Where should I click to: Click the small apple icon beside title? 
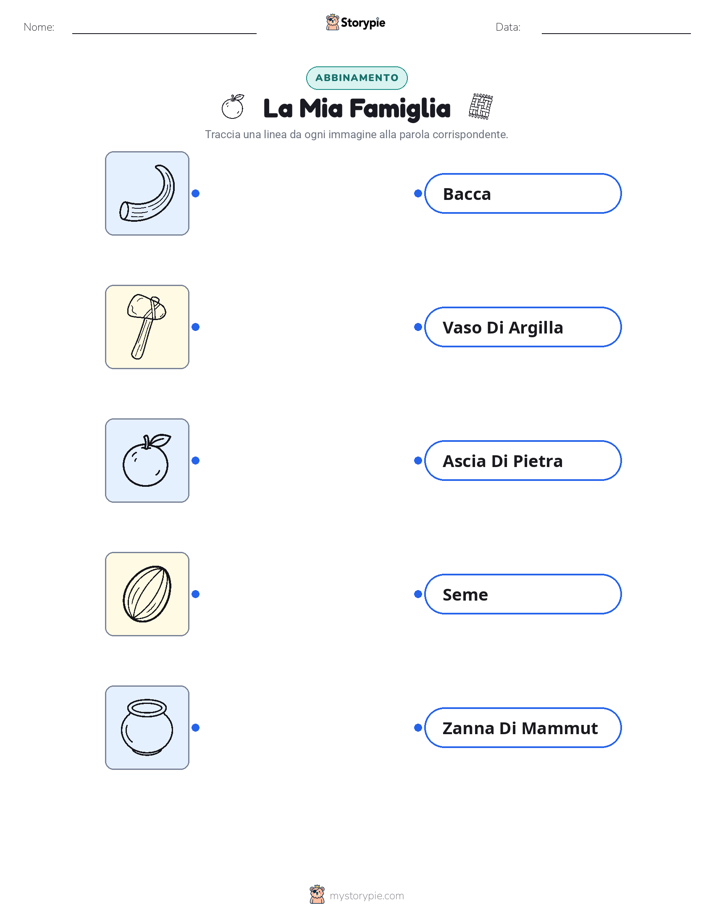(x=233, y=107)
